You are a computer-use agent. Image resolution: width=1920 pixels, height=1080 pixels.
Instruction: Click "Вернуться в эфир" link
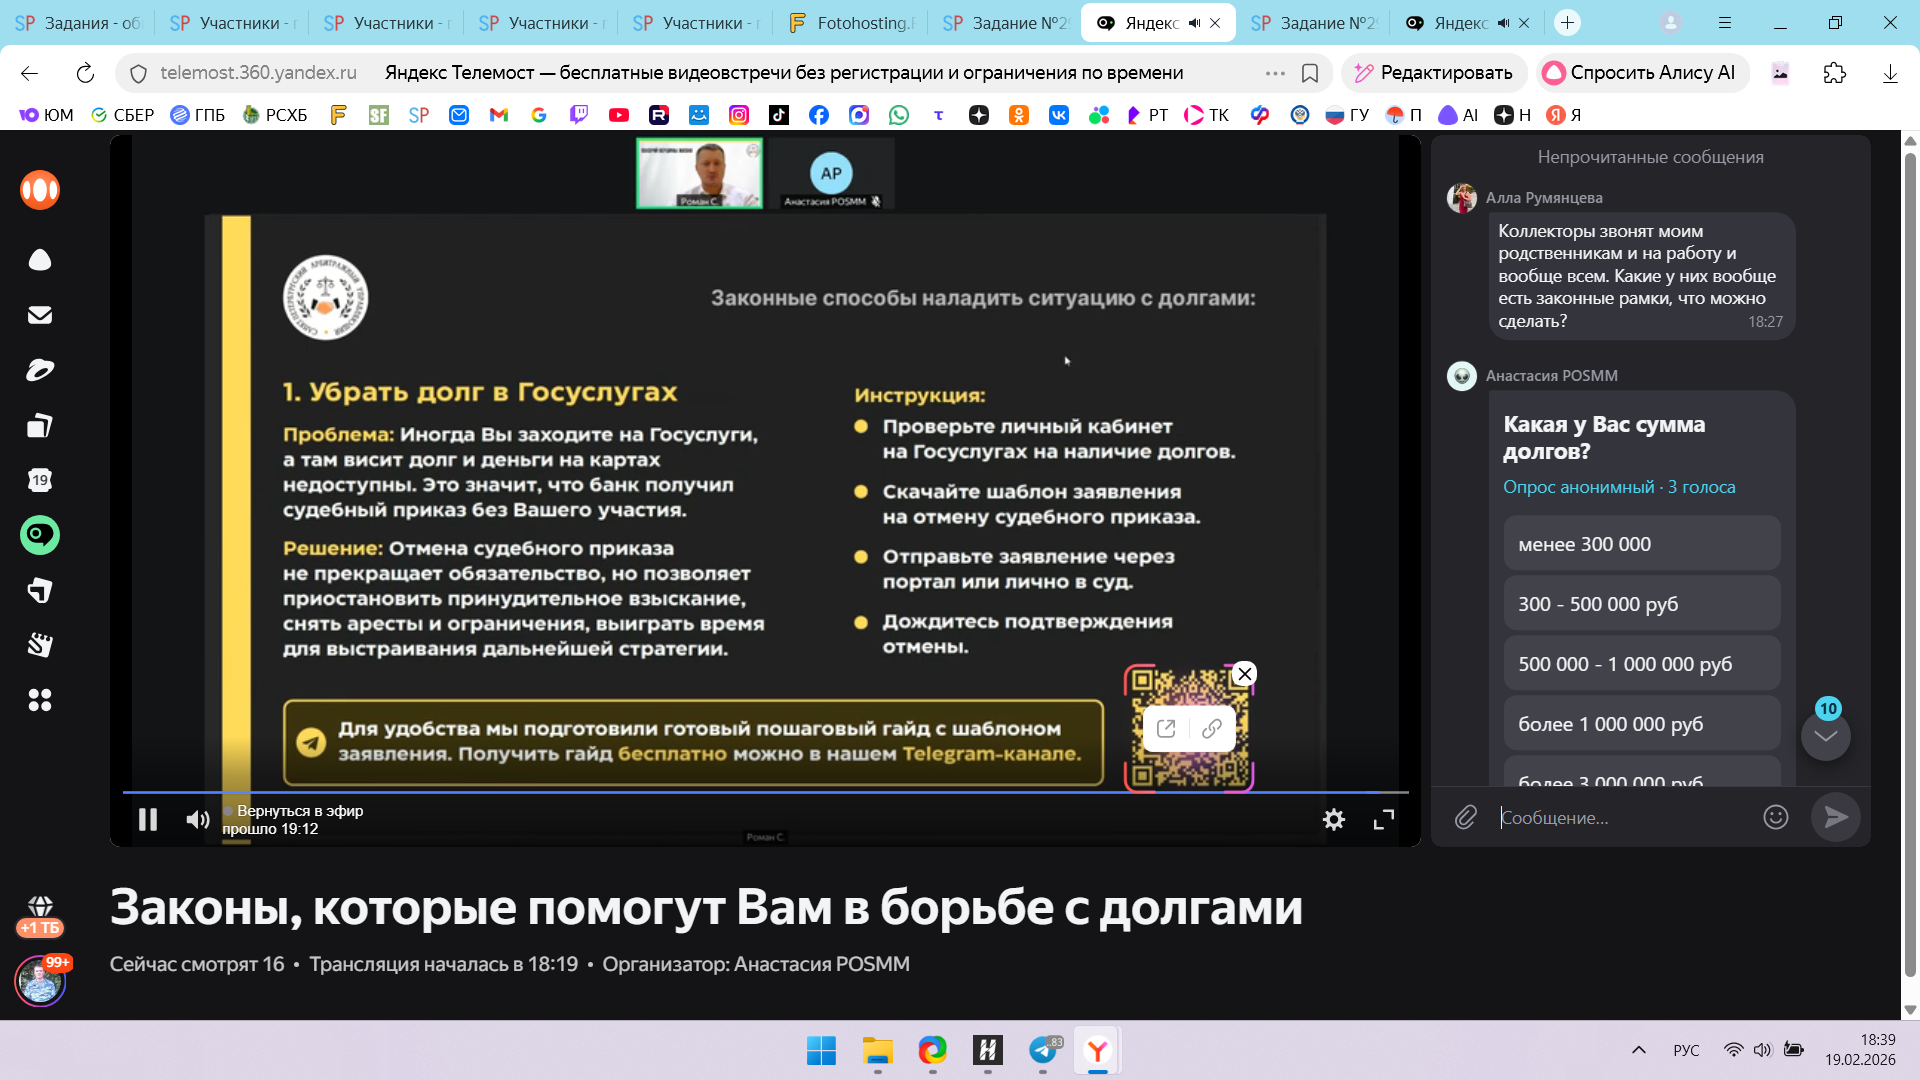[299, 811]
